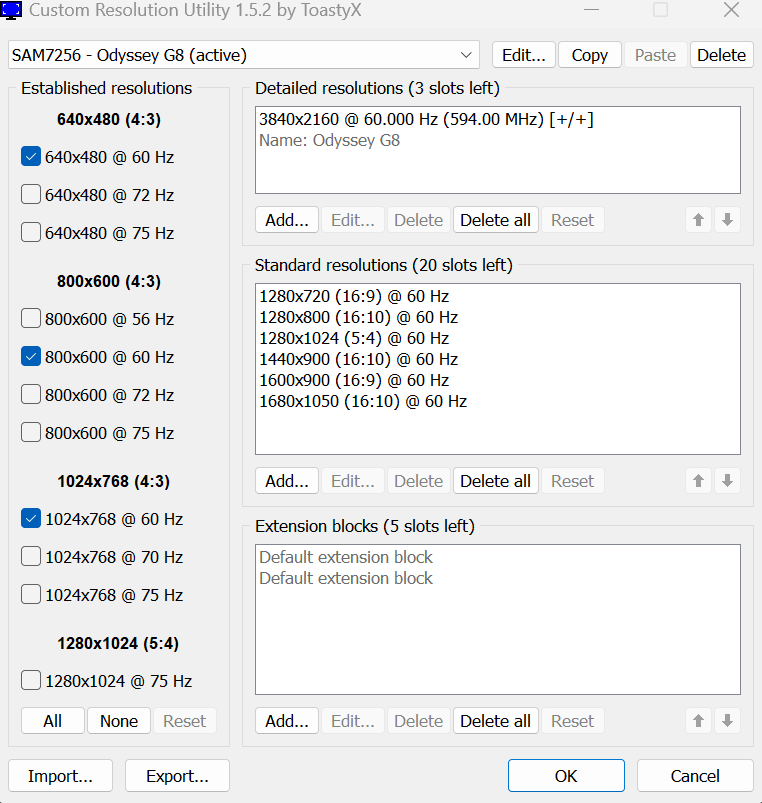Enable 800x600 @ 75 Hz resolution
The height and width of the screenshot is (803, 762).
point(31,433)
